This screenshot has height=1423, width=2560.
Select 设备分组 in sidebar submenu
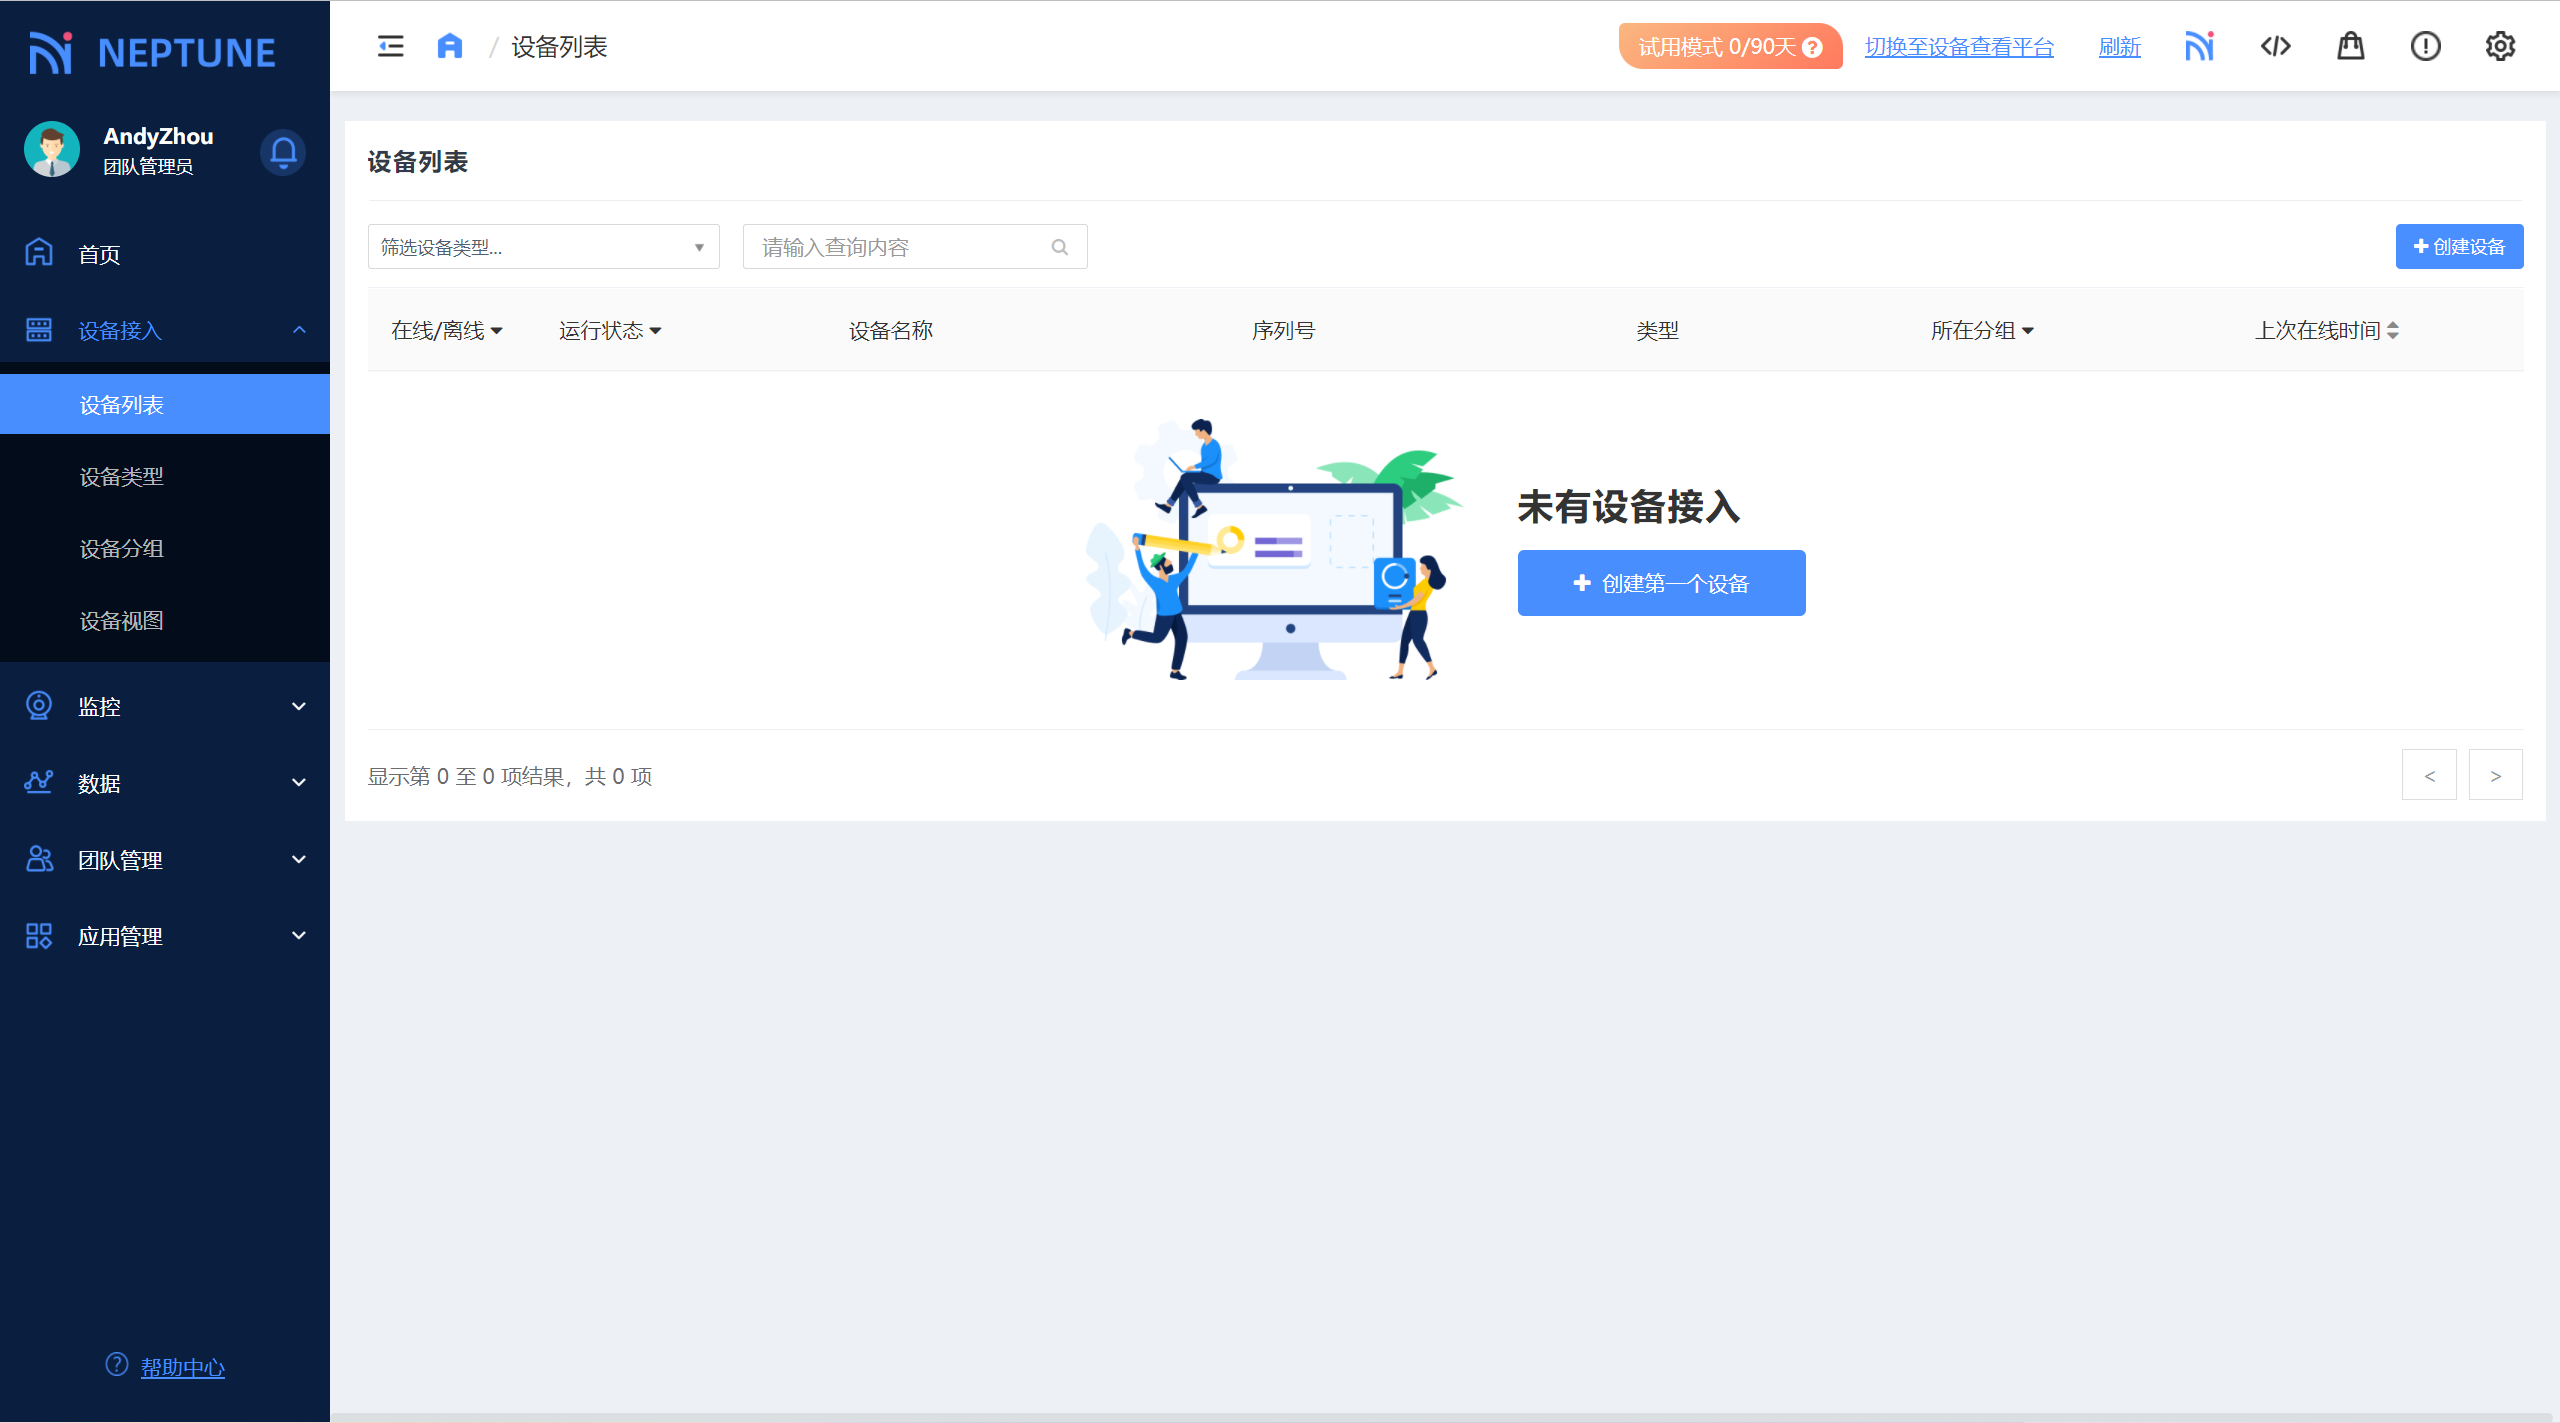122,549
